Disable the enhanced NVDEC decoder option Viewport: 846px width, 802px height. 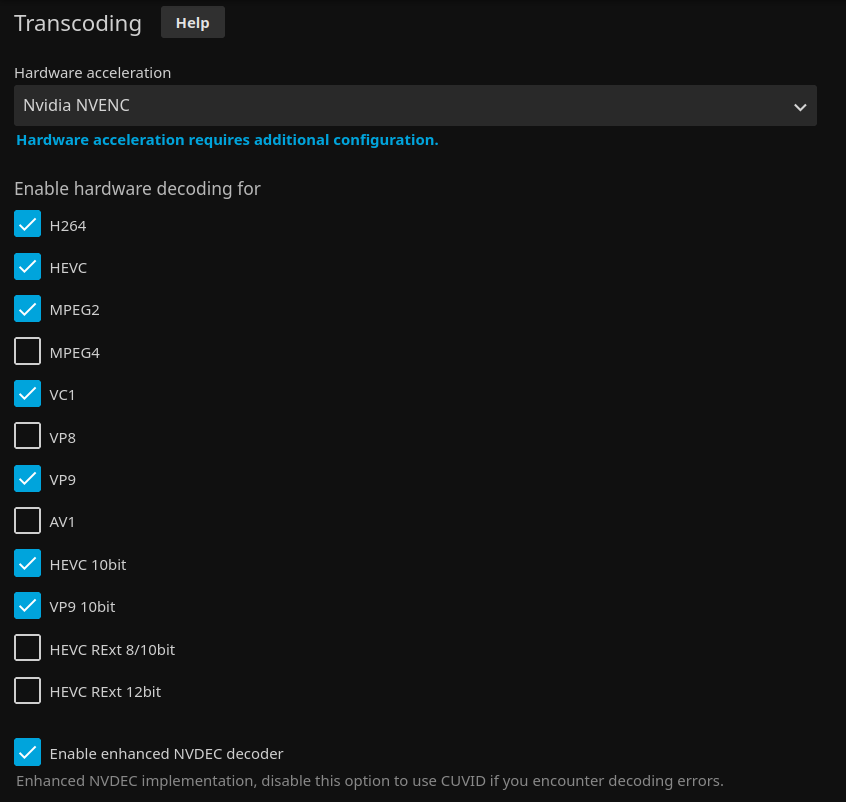(28, 753)
